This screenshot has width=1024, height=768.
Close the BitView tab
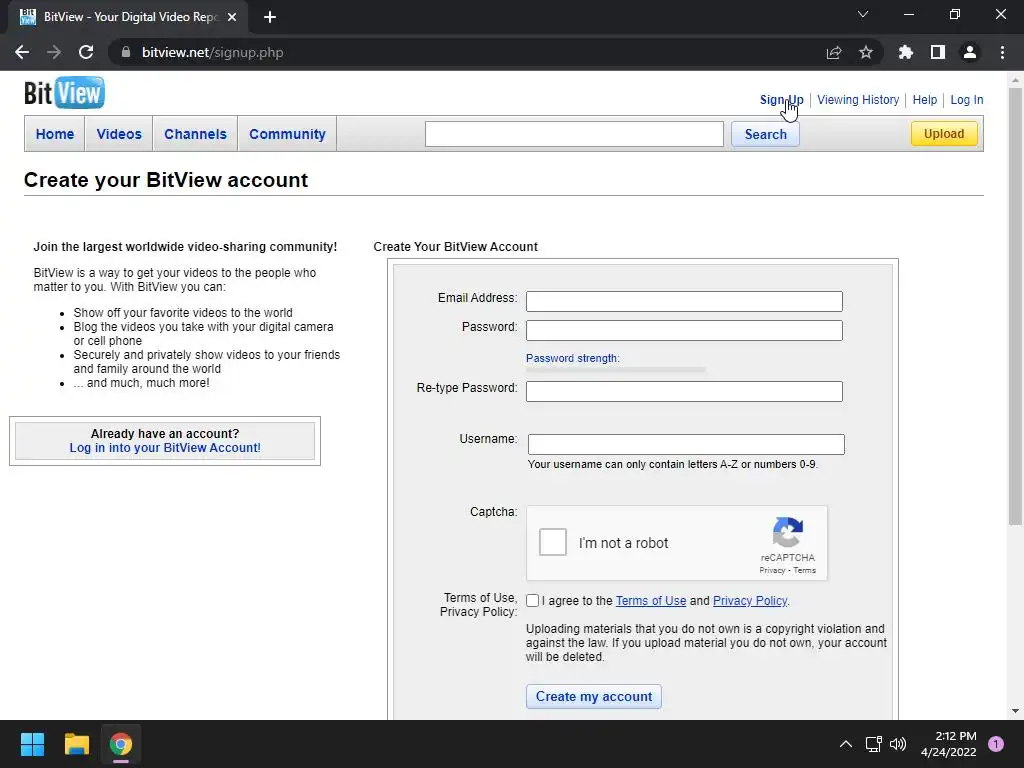click(232, 17)
